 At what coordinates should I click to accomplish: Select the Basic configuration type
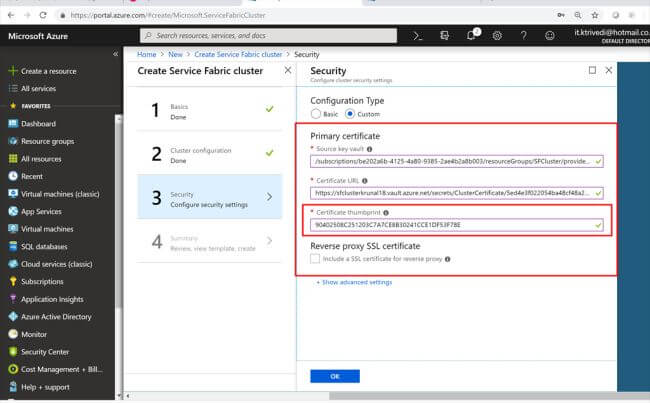(315, 114)
